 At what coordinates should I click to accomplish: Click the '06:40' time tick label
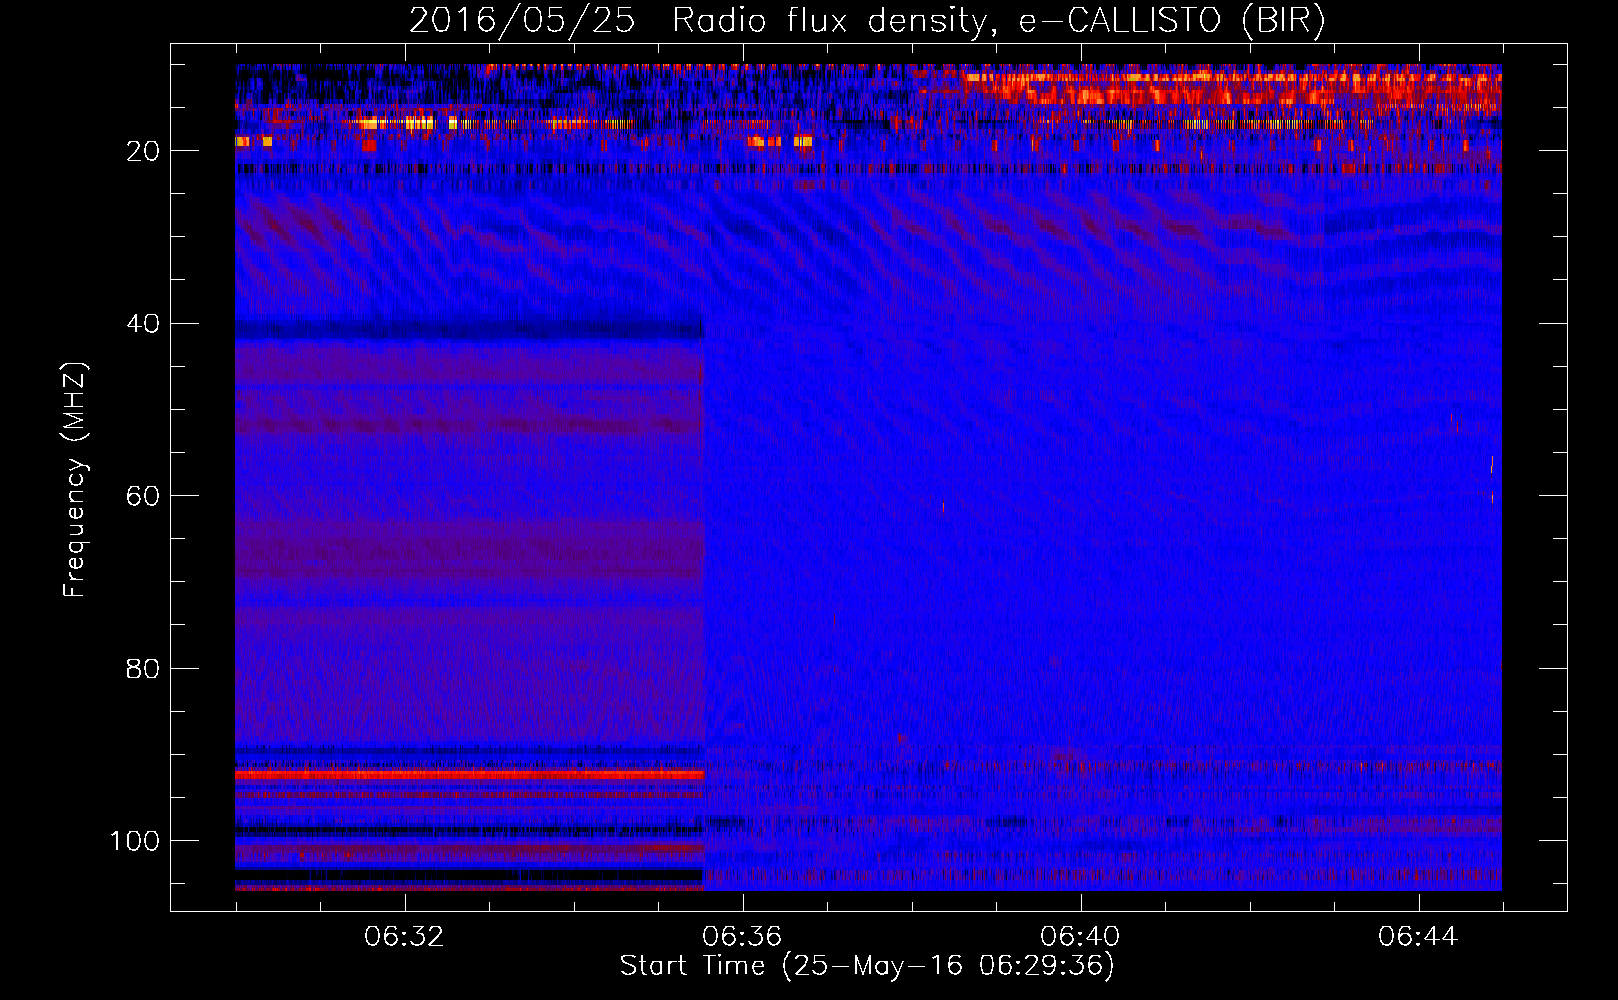click(x=1080, y=937)
